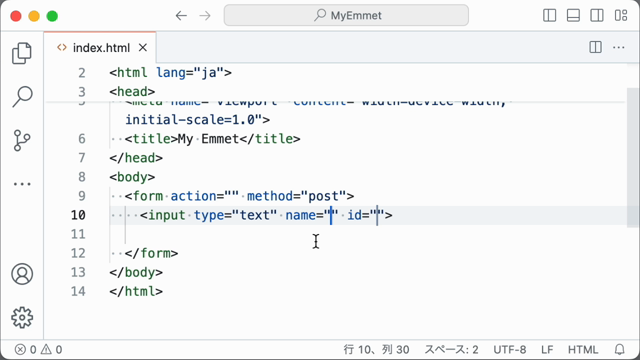The image size is (640, 360).
Task: Toggle the bottom panel layout button
Action: [573, 16]
